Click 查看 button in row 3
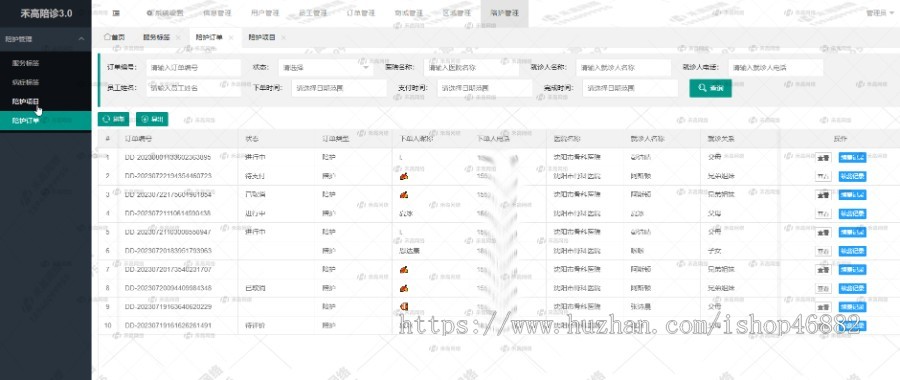The width and height of the screenshot is (900, 380). (x=823, y=195)
